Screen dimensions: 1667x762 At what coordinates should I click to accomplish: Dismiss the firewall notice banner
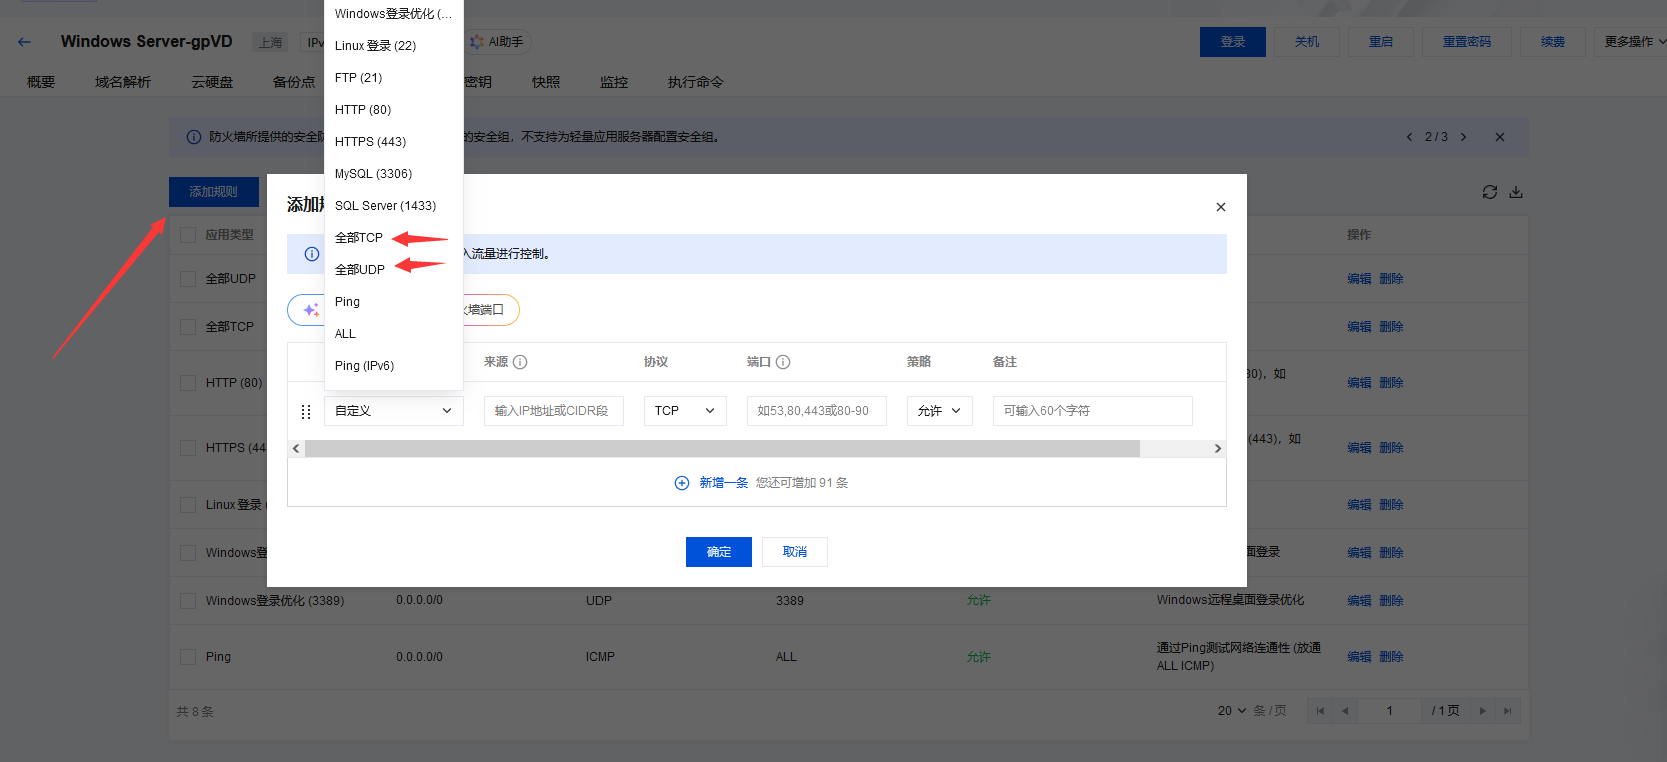click(x=1499, y=137)
